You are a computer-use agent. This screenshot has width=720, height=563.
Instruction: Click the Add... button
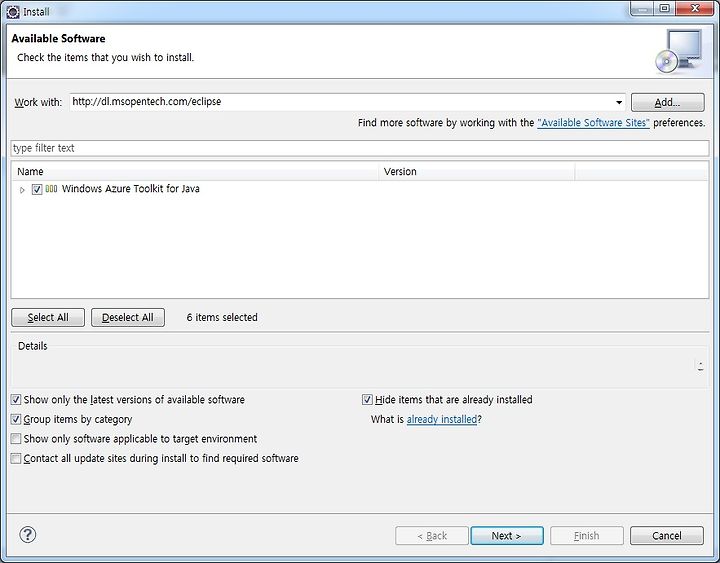point(668,102)
